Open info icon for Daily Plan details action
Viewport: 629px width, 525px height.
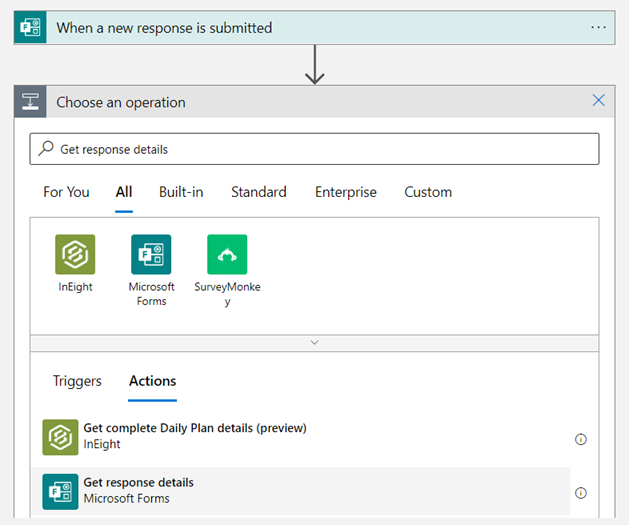pos(581,439)
